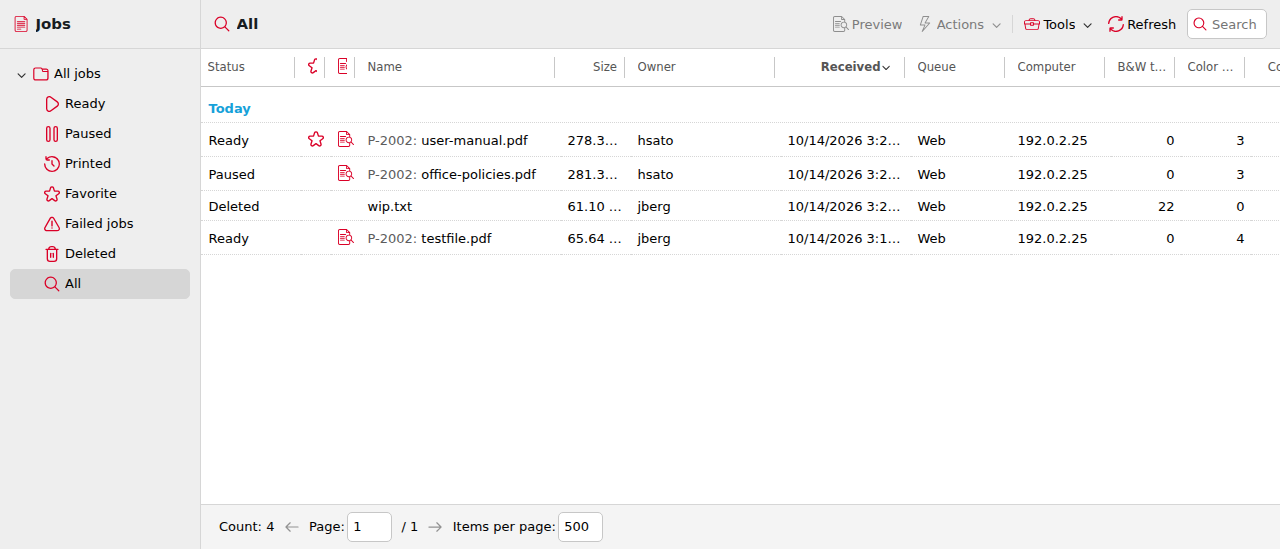The image size is (1280, 549).
Task: Click the Today group heading
Action: (230, 109)
